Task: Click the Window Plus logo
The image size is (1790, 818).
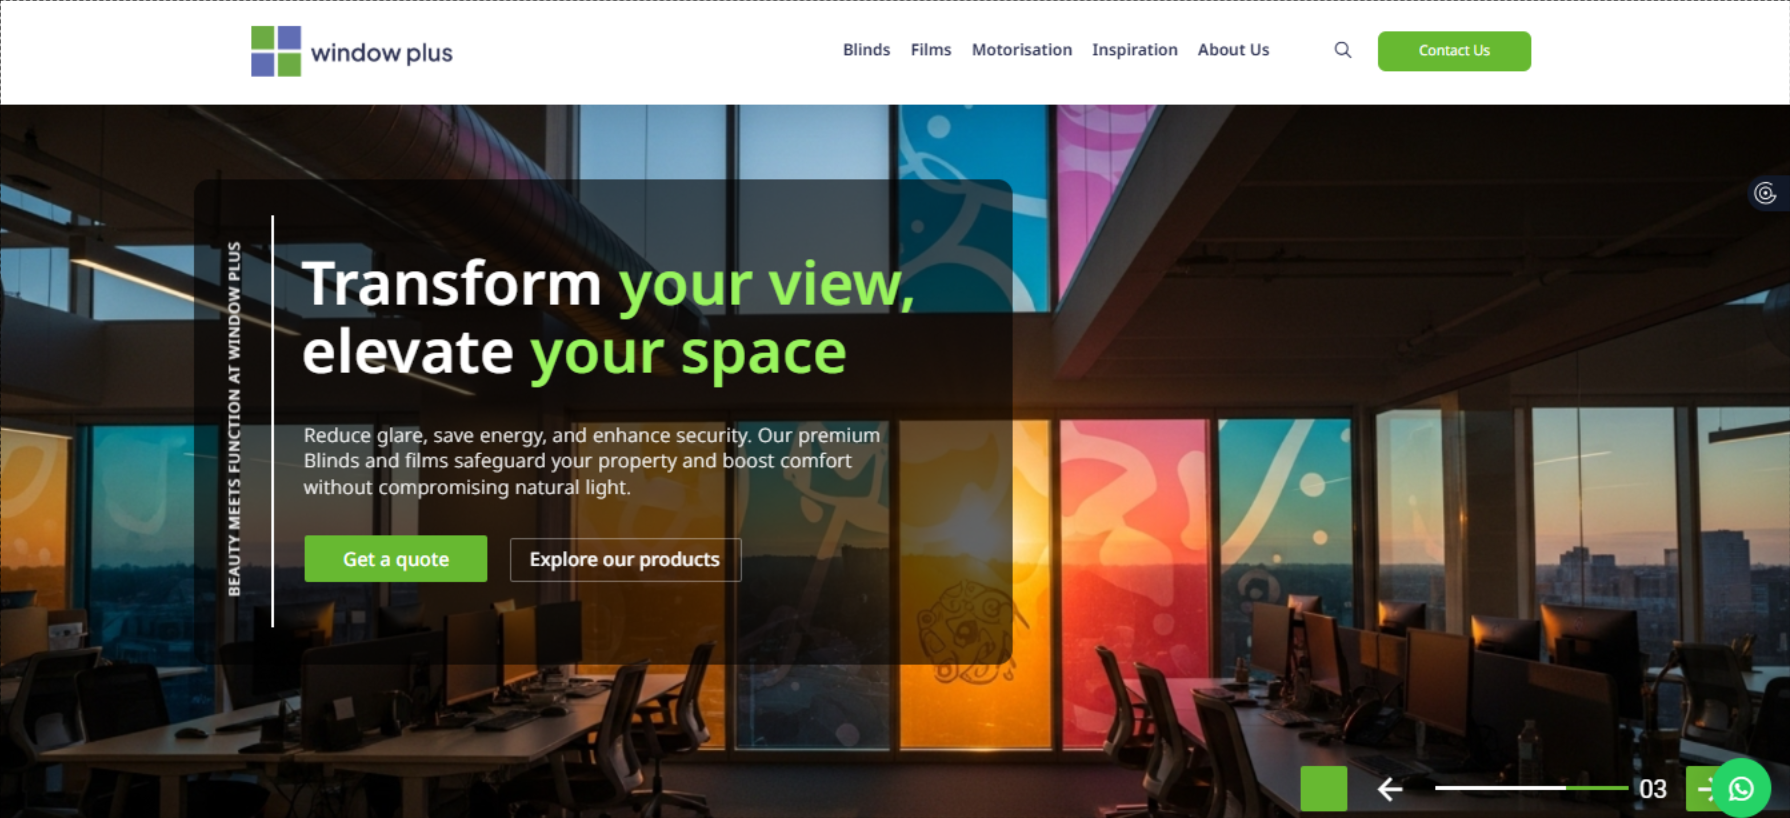Action: [351, 51]
